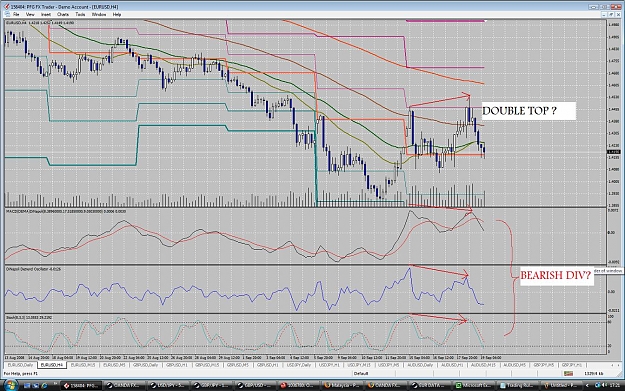
Task: Click the chart document icon beside File menu
Action: 7,14
